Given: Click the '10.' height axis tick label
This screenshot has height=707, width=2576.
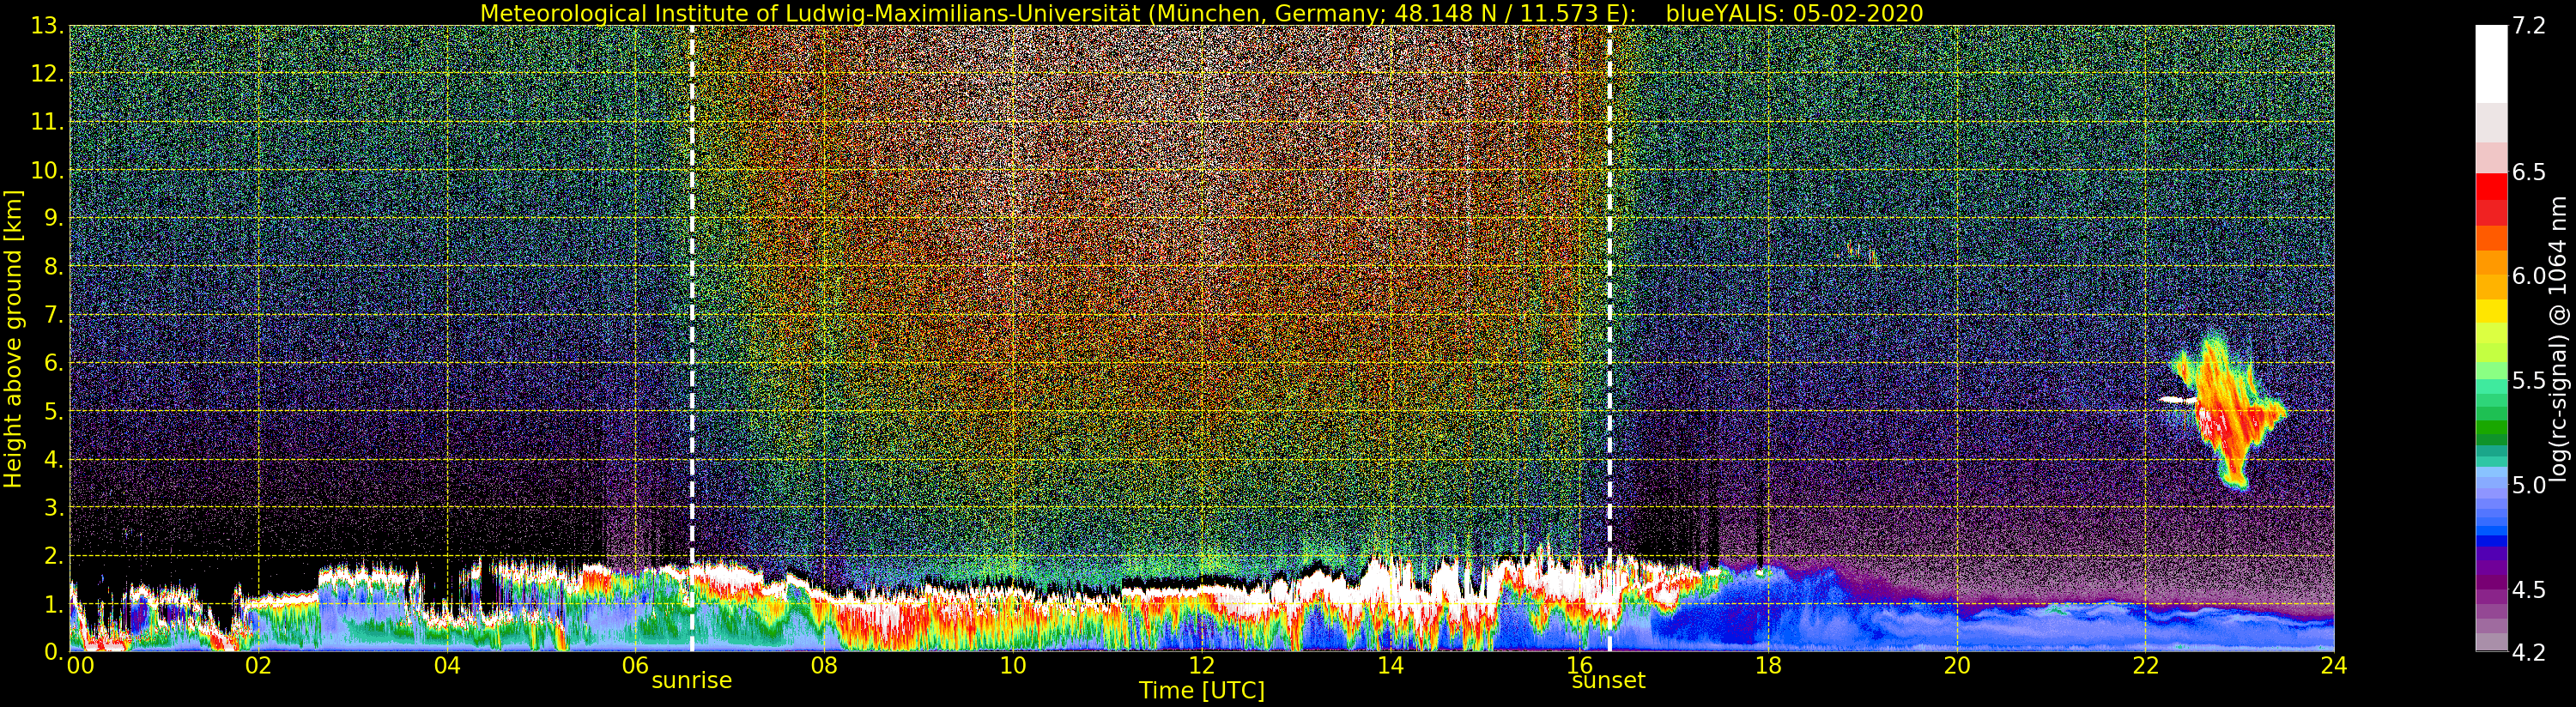Looking at the screenshot, I should coord(47,170).
